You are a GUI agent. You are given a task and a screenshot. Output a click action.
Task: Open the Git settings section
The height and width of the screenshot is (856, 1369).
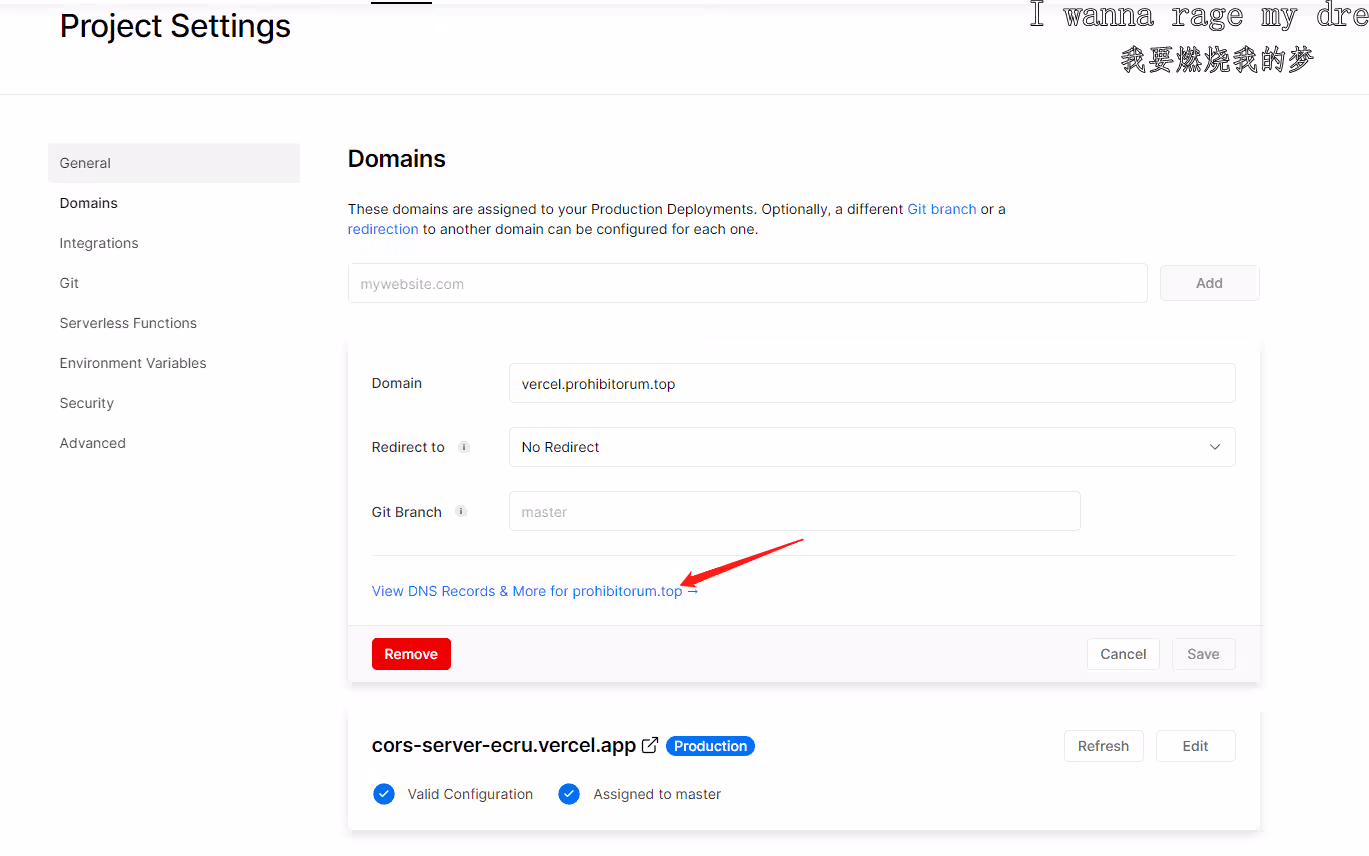[69, 283]
